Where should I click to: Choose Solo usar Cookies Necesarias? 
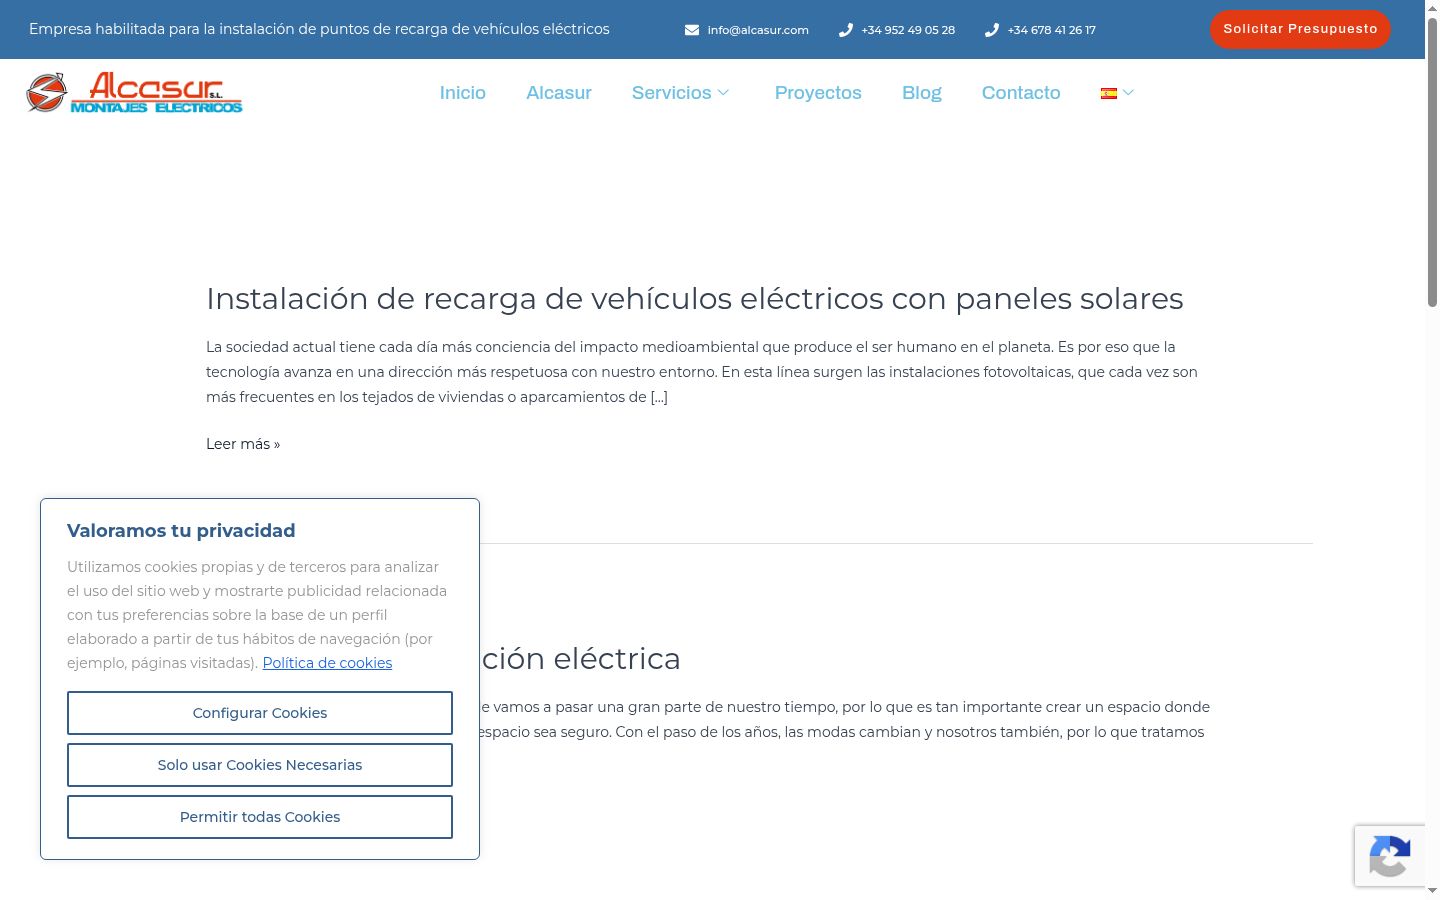(x=260, y=765)
